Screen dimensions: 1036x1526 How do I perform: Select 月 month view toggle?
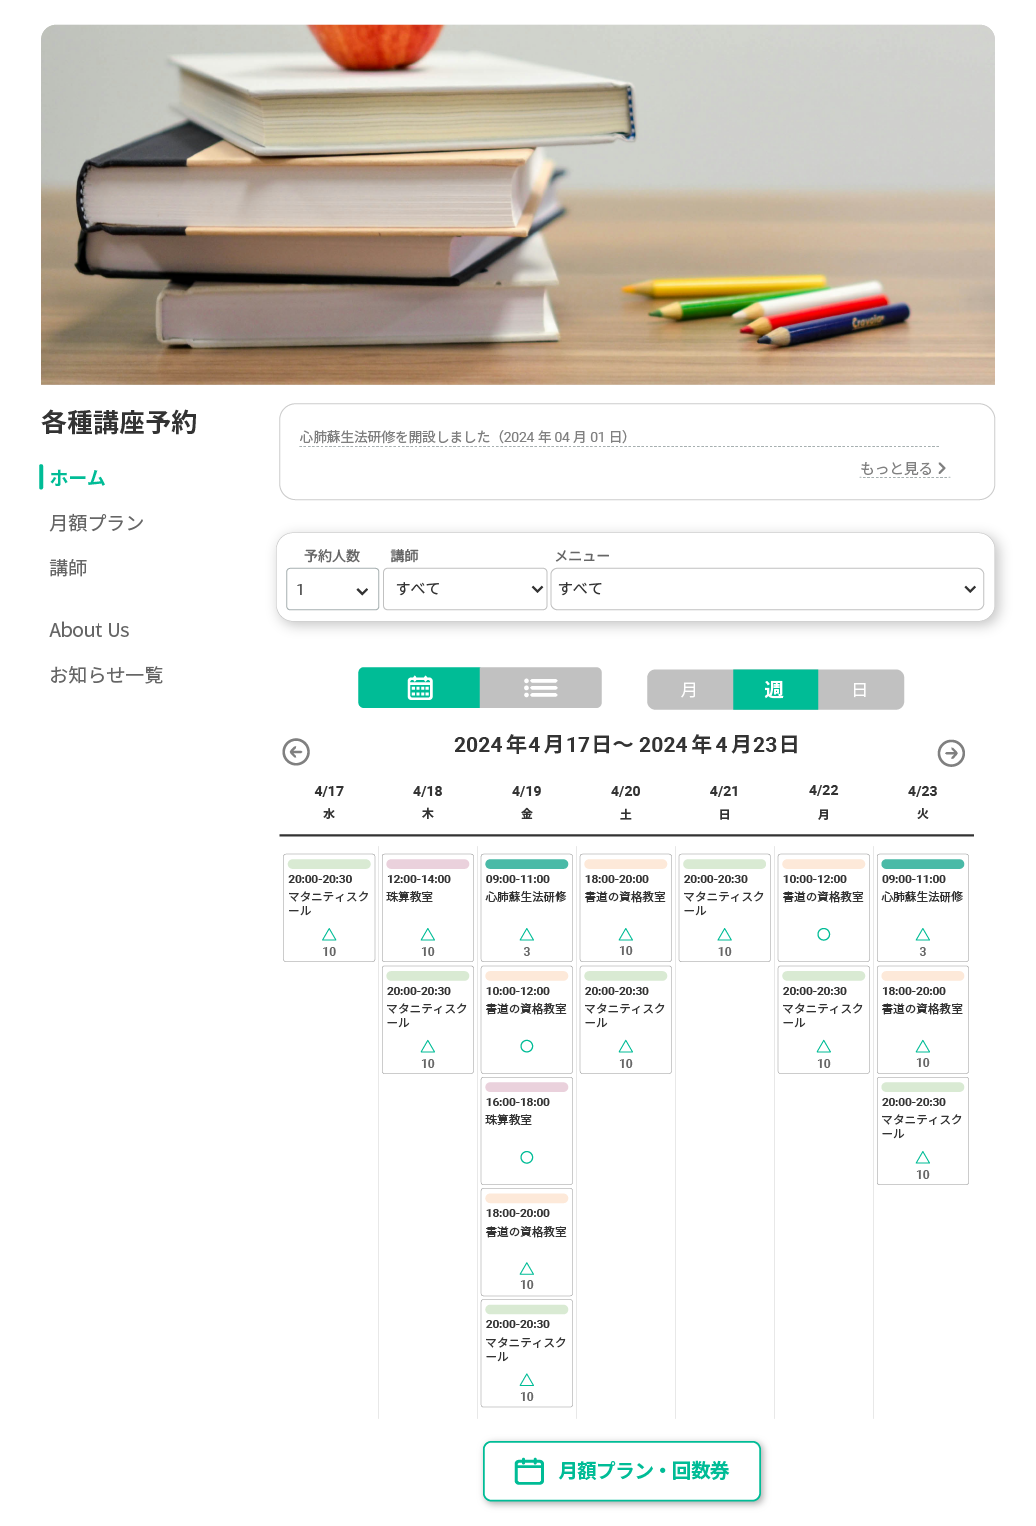[690, 690]
